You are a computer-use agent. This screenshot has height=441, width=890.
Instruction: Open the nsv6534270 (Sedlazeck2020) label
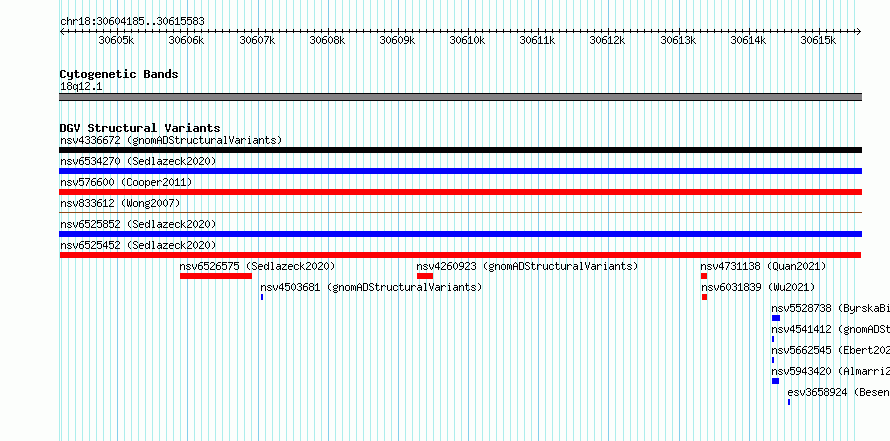point(138,161)
